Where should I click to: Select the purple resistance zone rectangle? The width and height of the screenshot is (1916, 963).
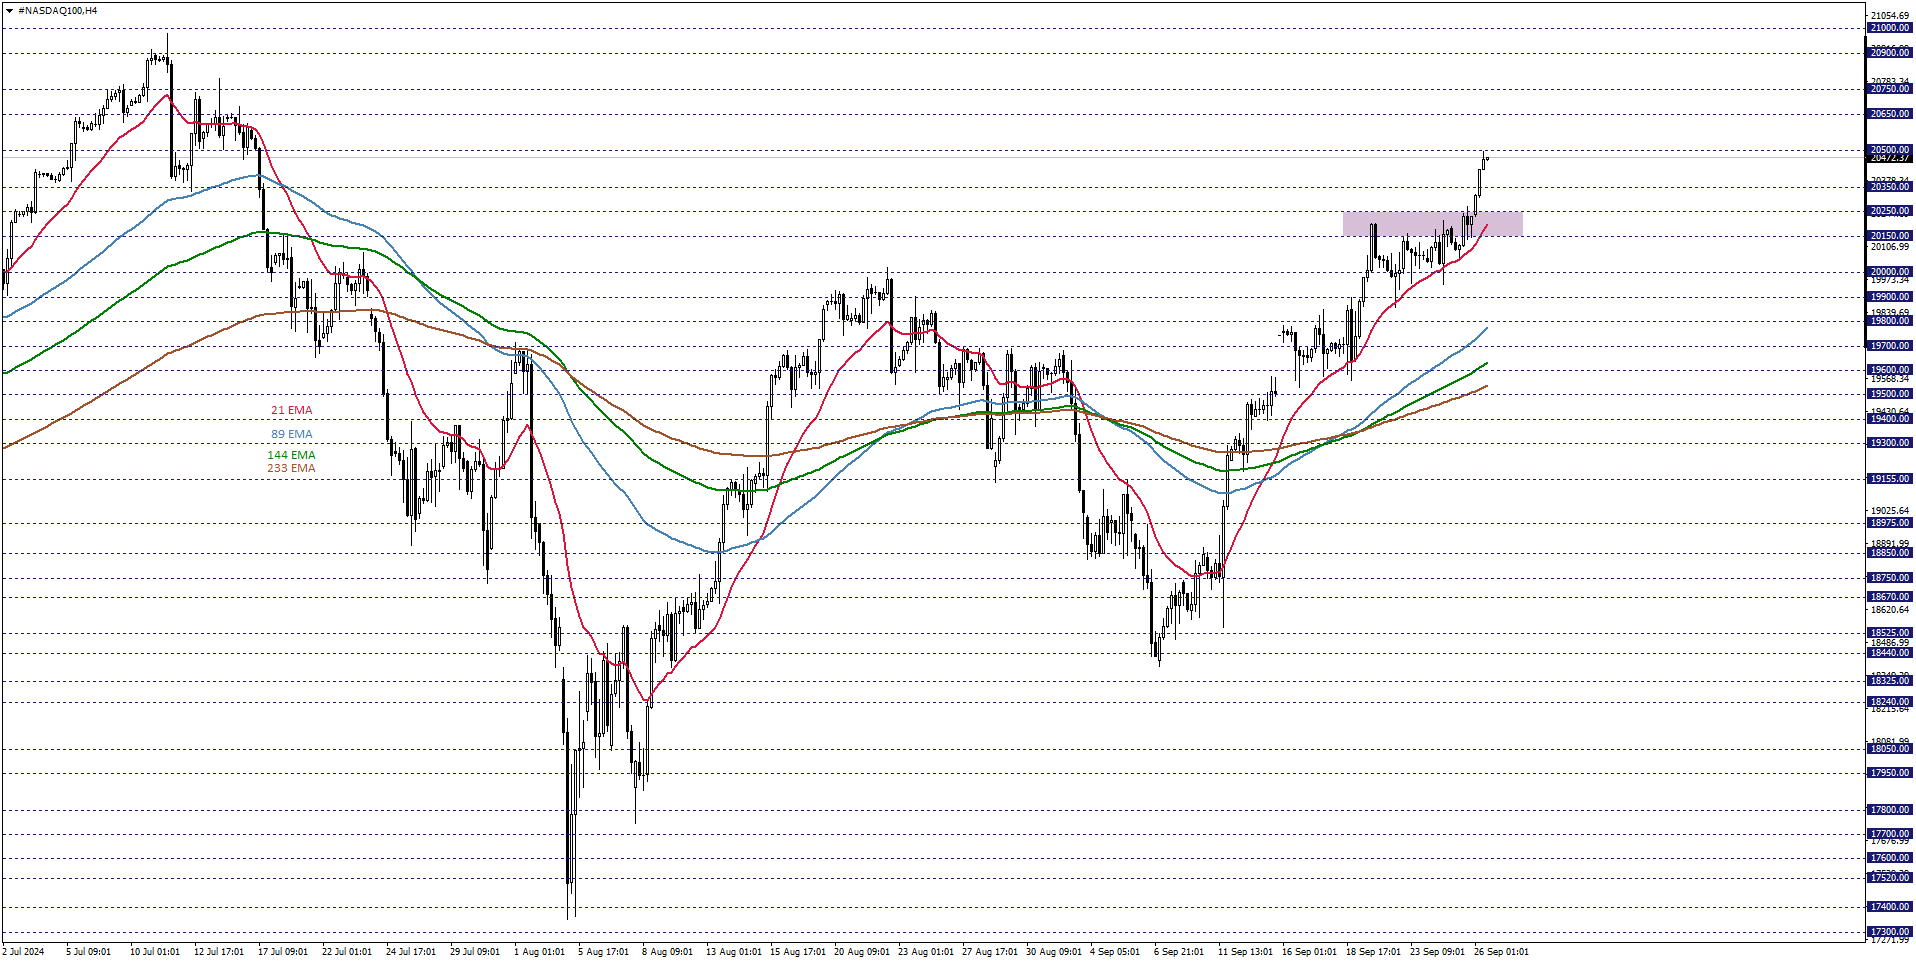point(1432,224)
